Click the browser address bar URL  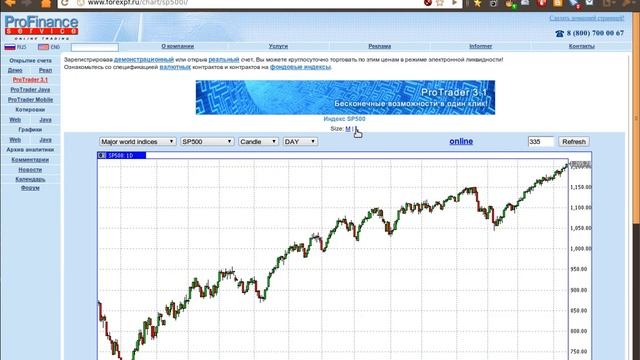pos(138,2)
